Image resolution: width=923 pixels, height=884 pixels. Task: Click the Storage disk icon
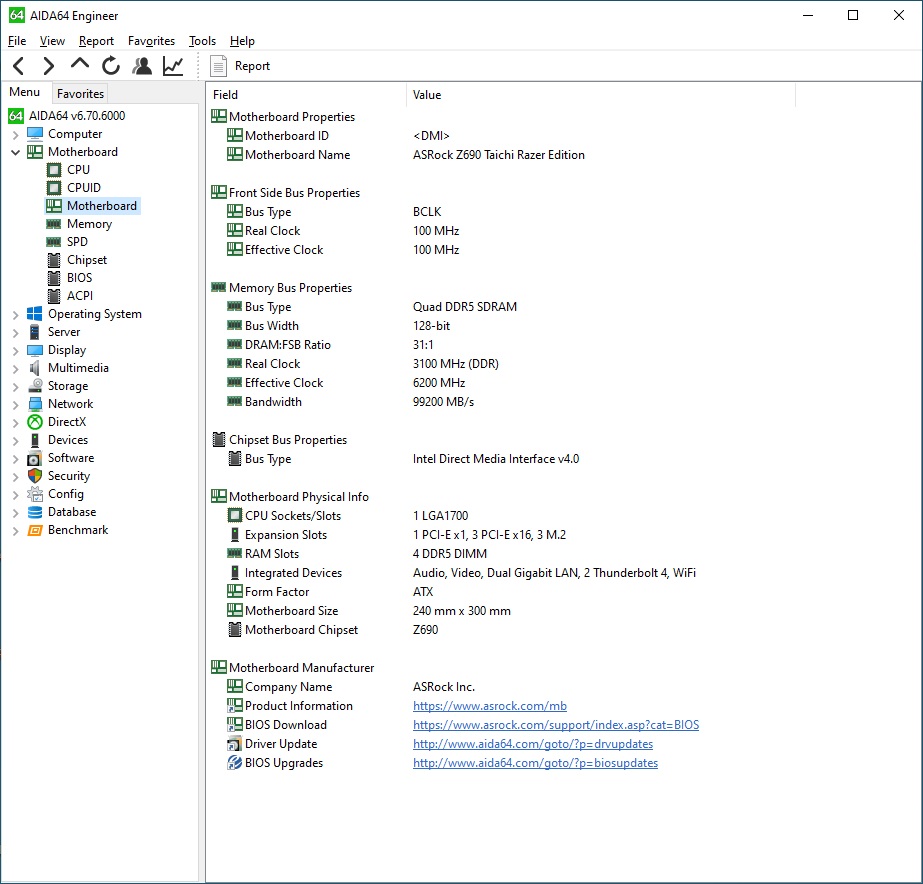pyautogui.click(x=35, y=386)
